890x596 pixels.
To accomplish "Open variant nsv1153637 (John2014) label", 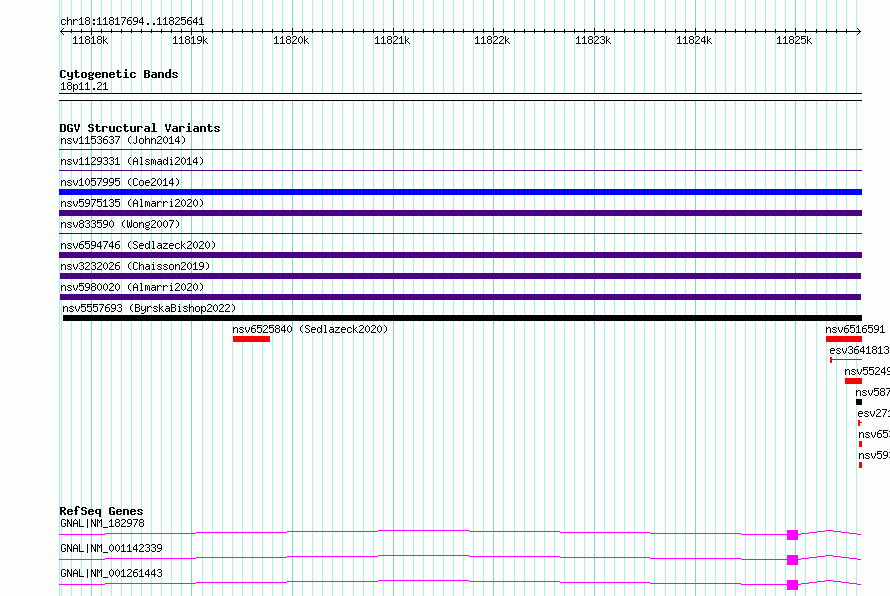I will tap(123, 140).
